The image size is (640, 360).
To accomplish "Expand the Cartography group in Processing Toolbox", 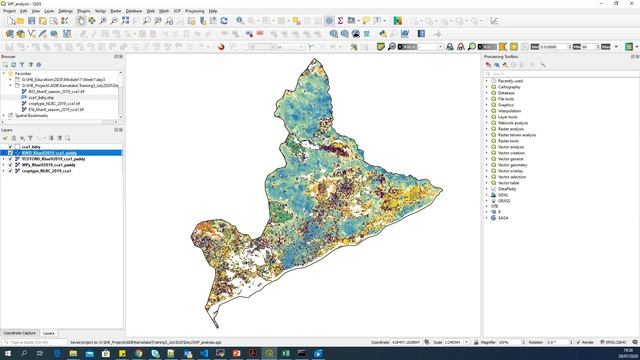I will tap(487, 87).
